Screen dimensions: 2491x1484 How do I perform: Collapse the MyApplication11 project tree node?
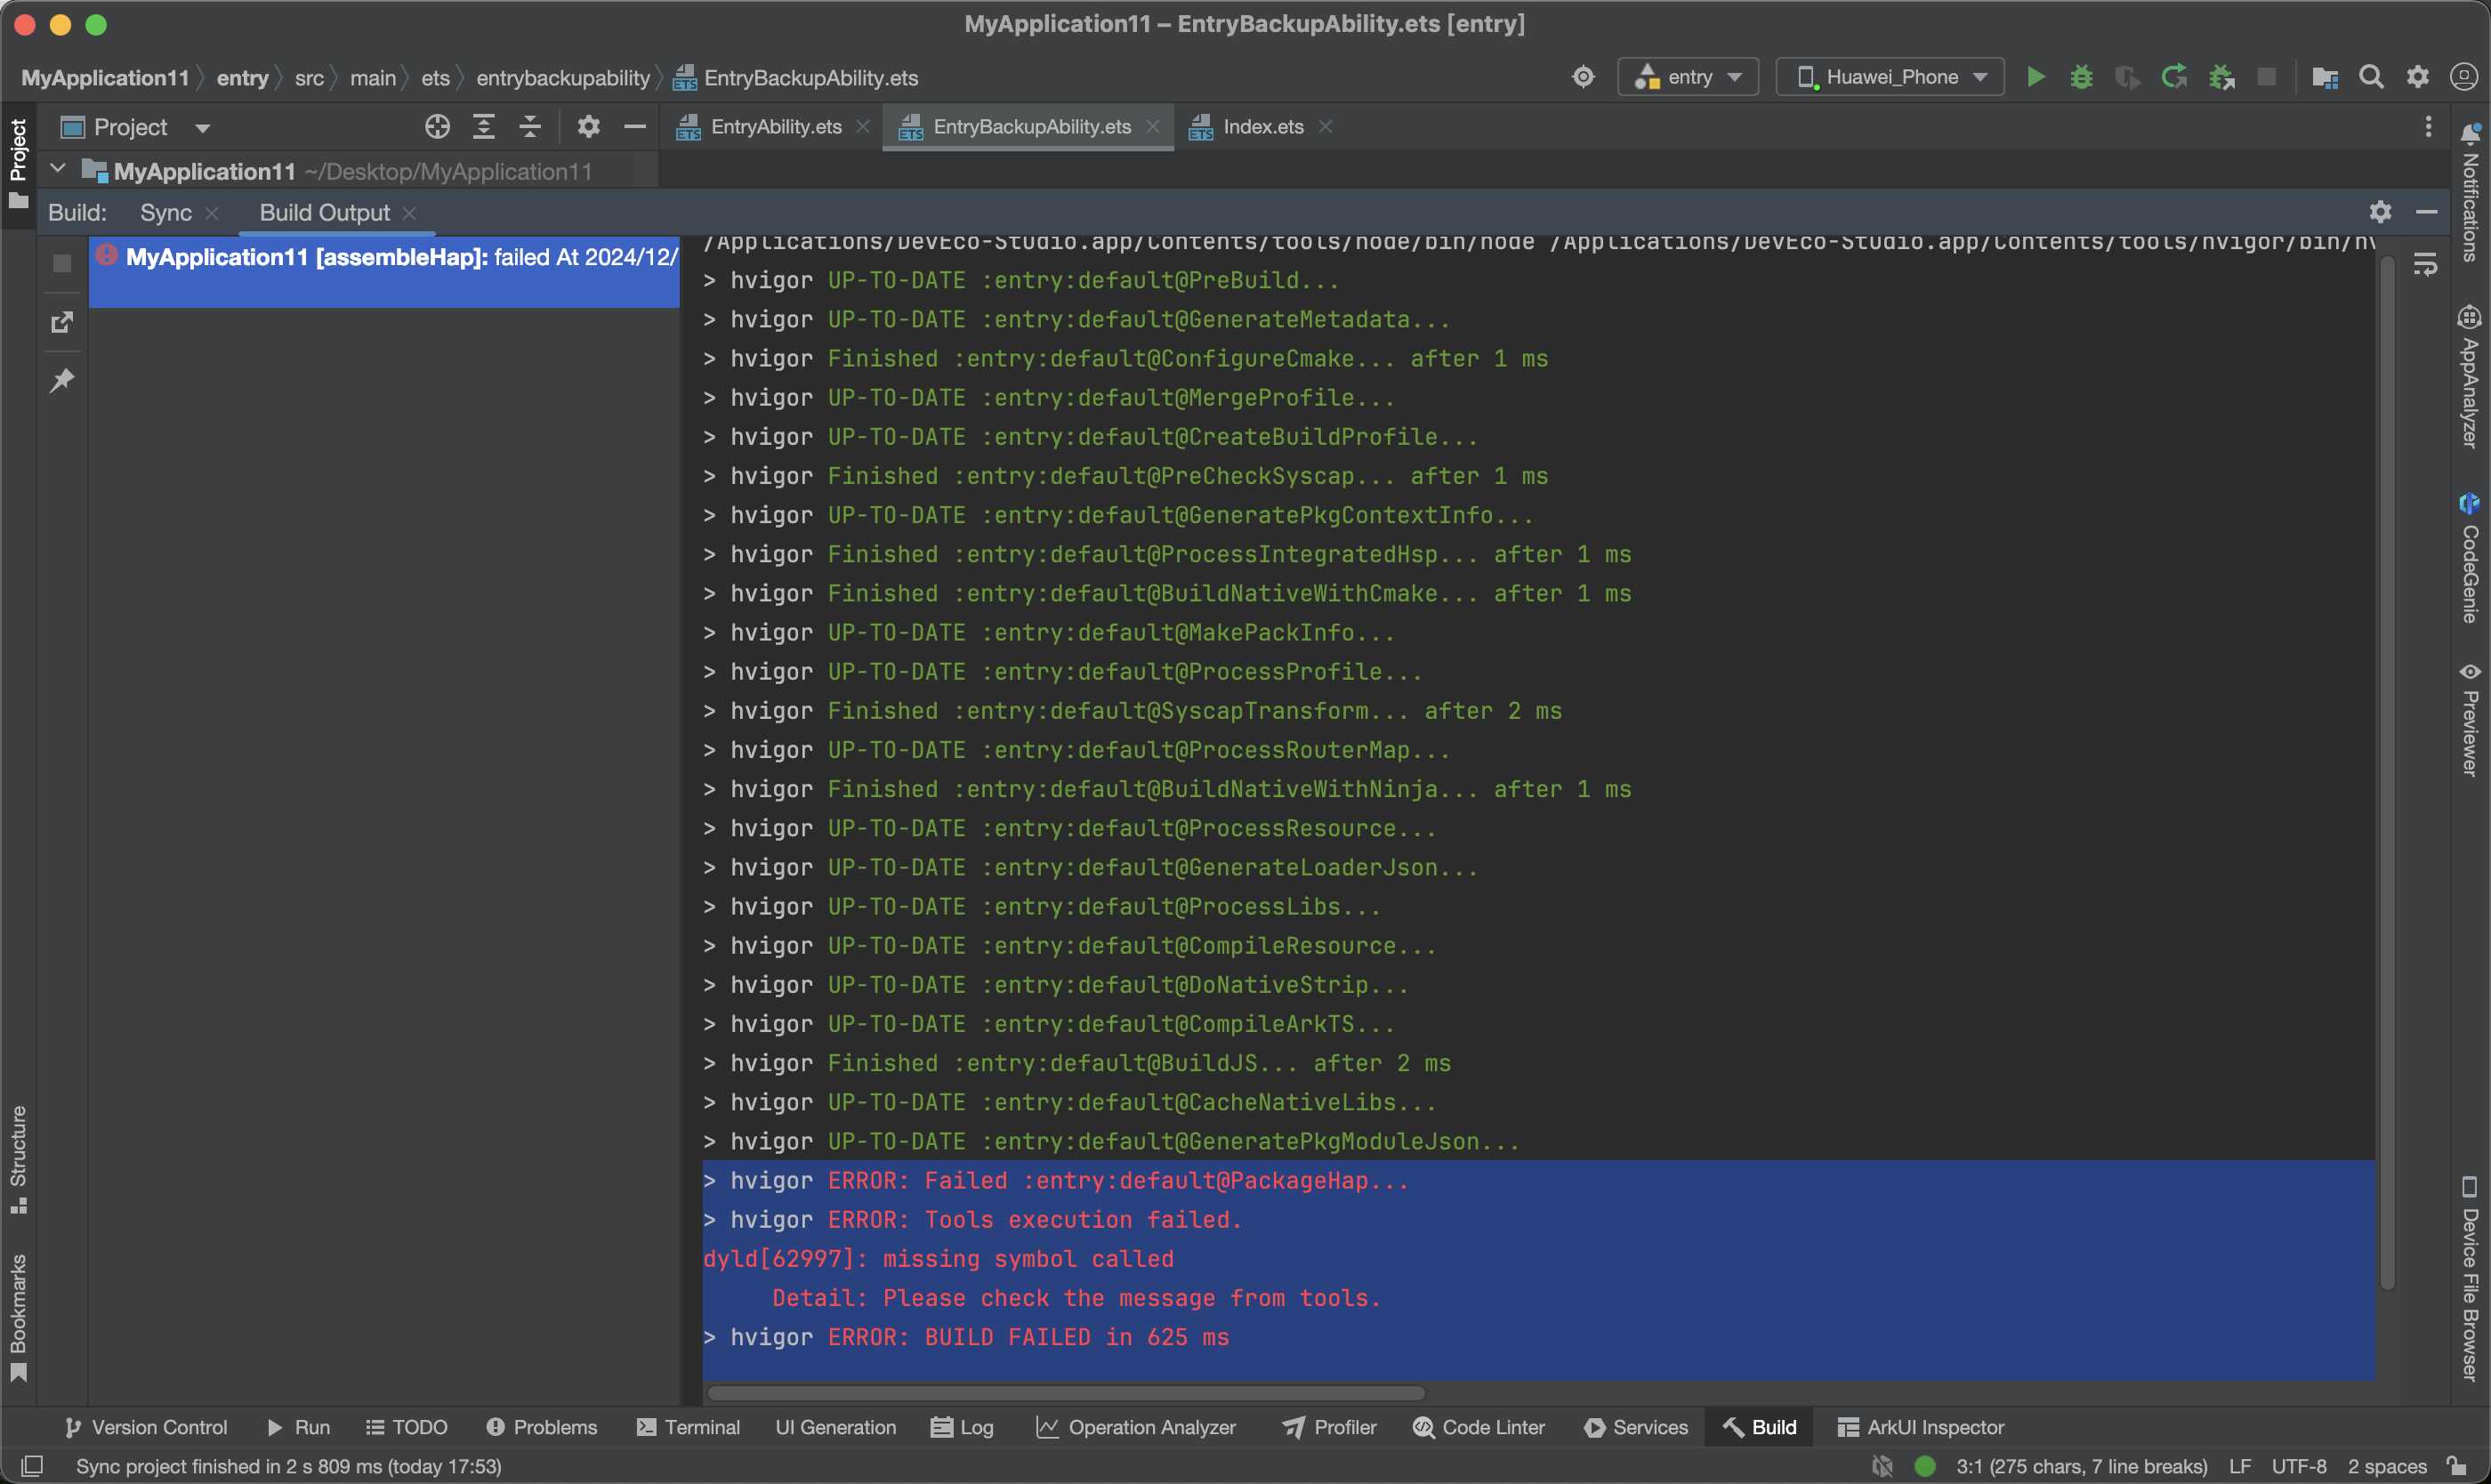[x=57, y=168]
